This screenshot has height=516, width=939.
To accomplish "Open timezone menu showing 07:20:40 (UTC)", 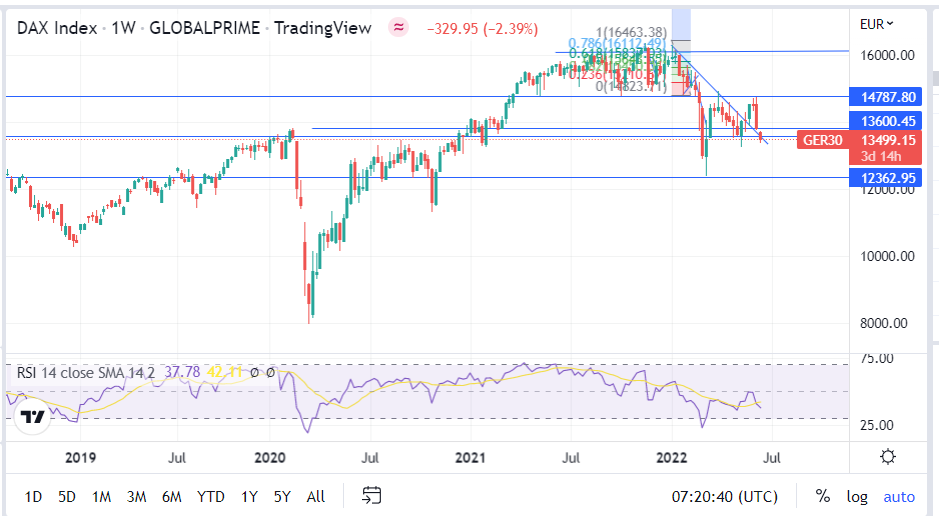I will point(725,496).
